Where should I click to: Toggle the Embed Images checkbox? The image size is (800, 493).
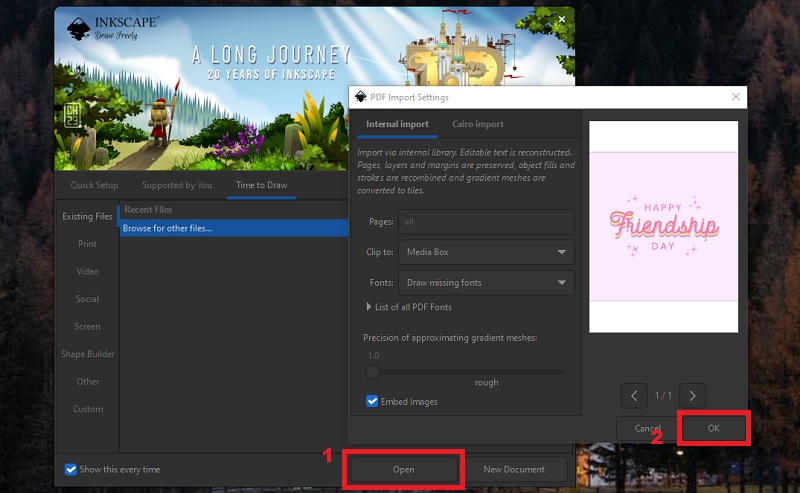pyautogui.click(x=372, y=401)
